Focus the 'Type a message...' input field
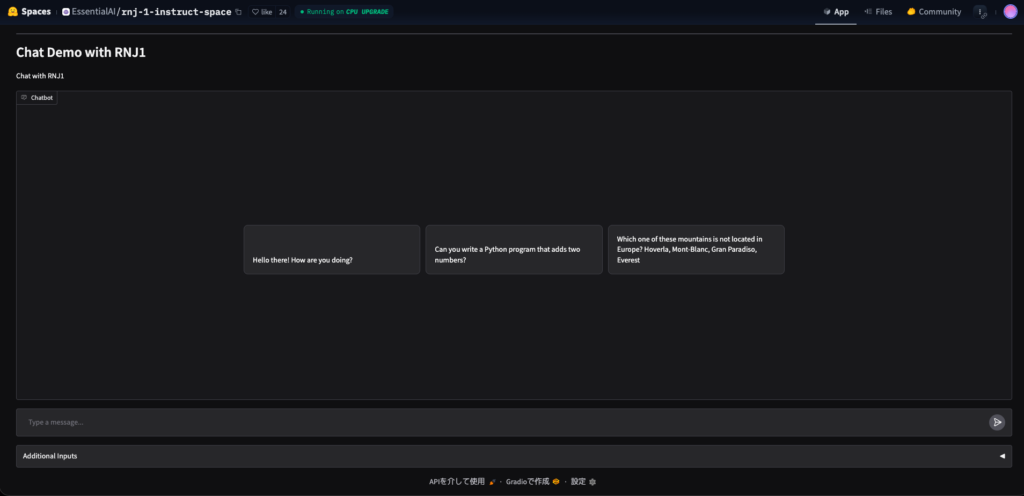 [x=500, y=422]
